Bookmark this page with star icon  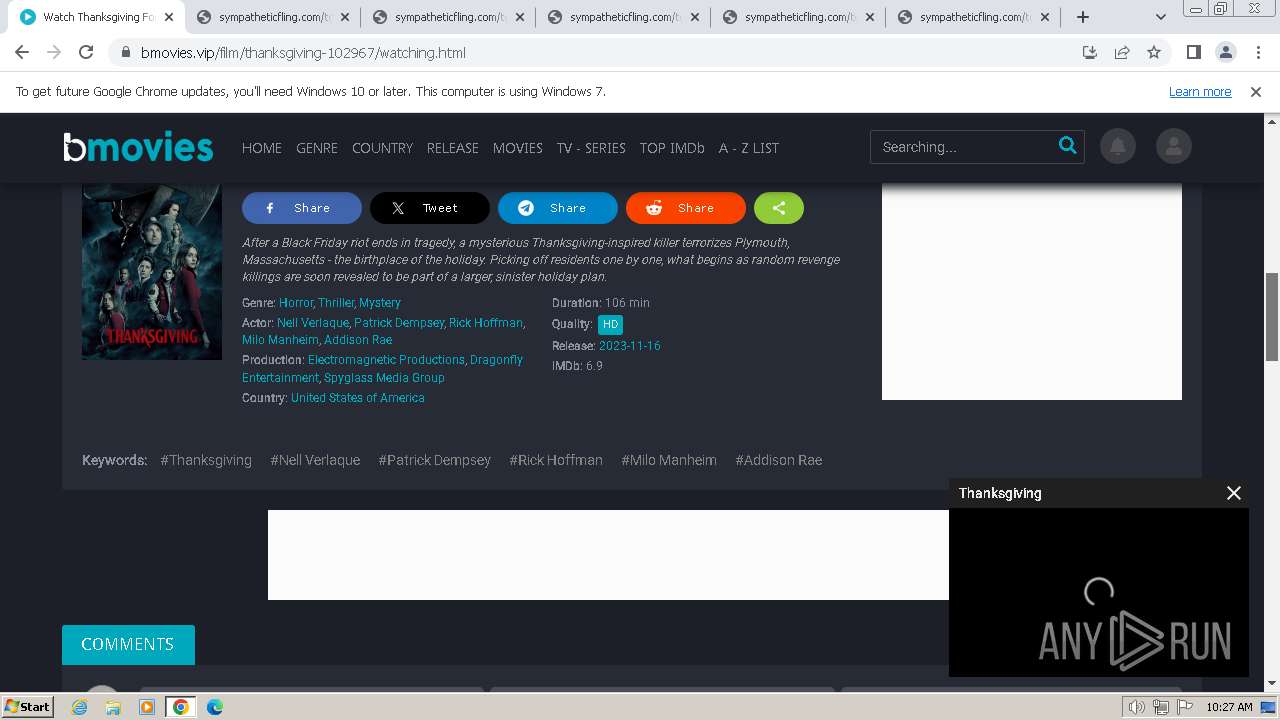tap(1154, 53)
